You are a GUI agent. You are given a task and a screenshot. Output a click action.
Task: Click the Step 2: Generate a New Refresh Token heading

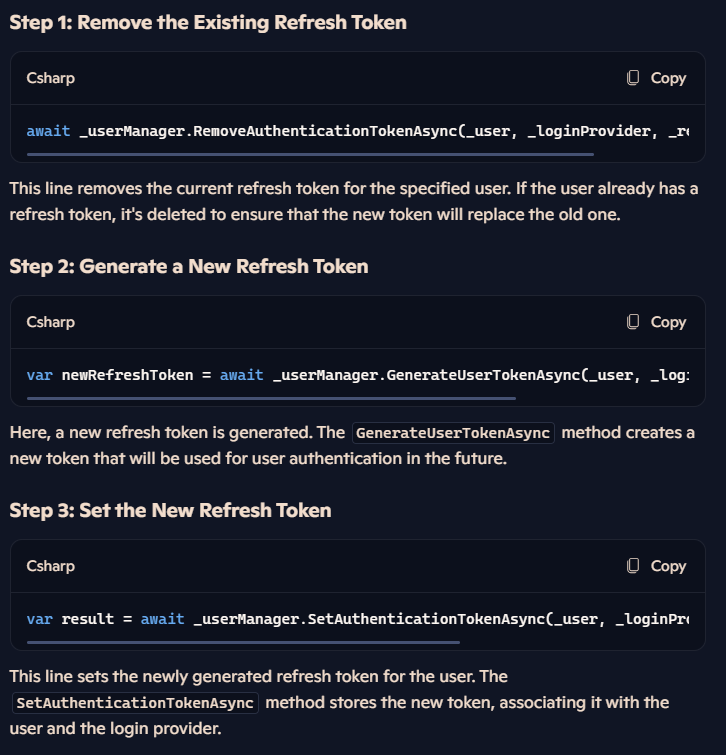(x=189, y=267)
